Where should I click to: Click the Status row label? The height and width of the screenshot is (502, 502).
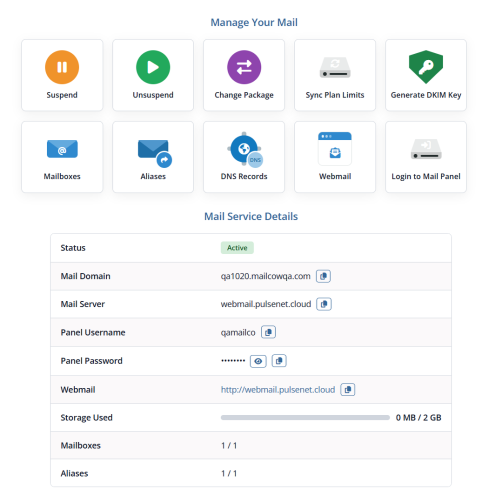(73, 248)
